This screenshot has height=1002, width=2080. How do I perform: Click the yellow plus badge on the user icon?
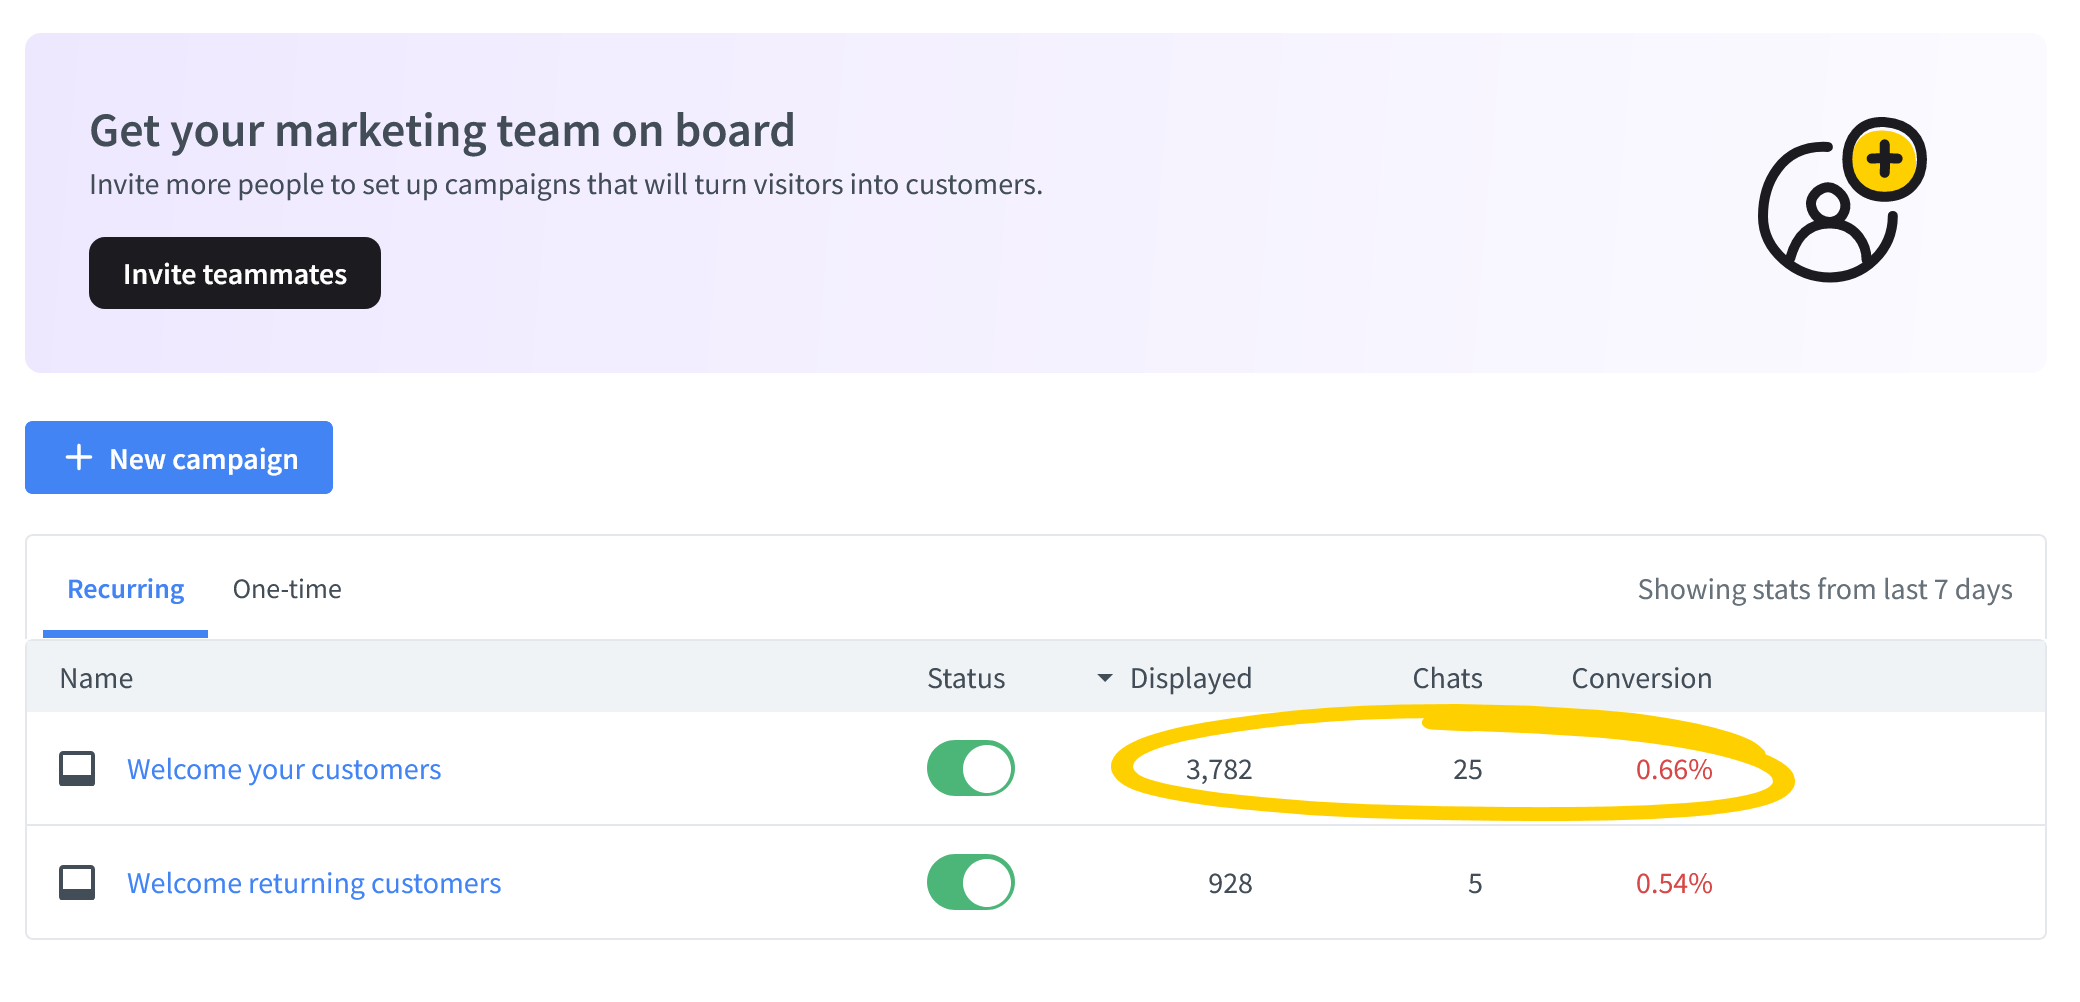pyautogui.click(x=1884, y=159)
